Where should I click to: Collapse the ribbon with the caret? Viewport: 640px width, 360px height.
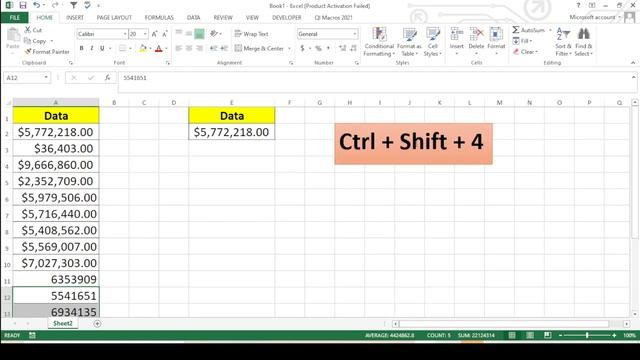633,63
